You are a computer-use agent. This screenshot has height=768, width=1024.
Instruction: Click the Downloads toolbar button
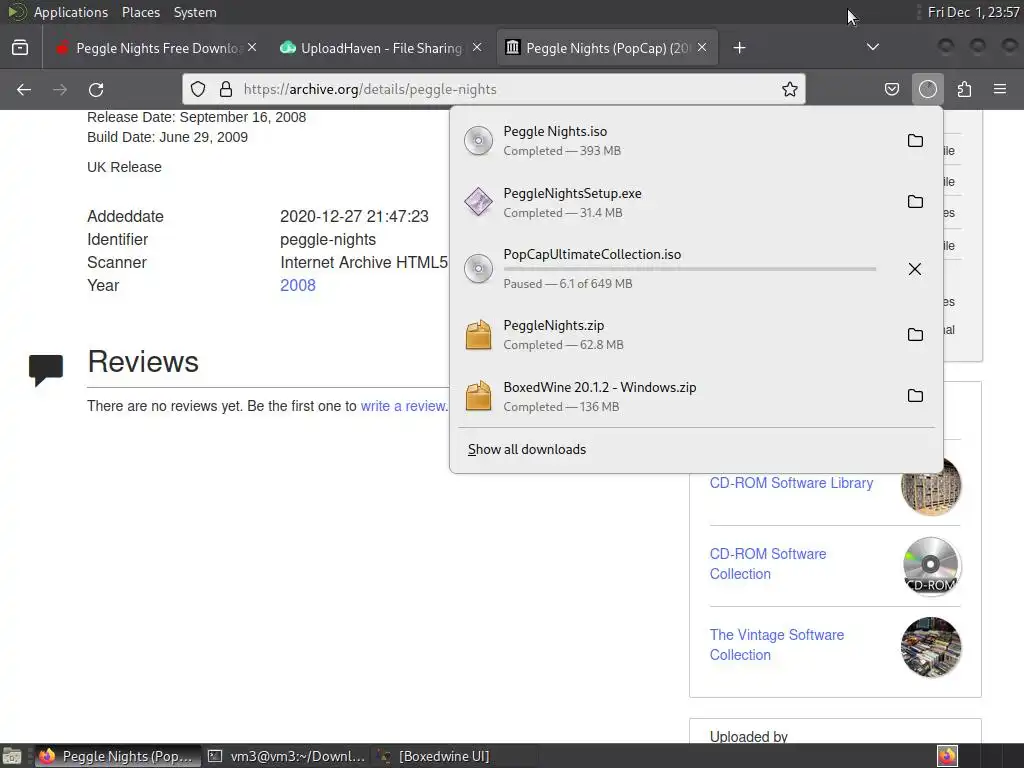tap(928, 89)
